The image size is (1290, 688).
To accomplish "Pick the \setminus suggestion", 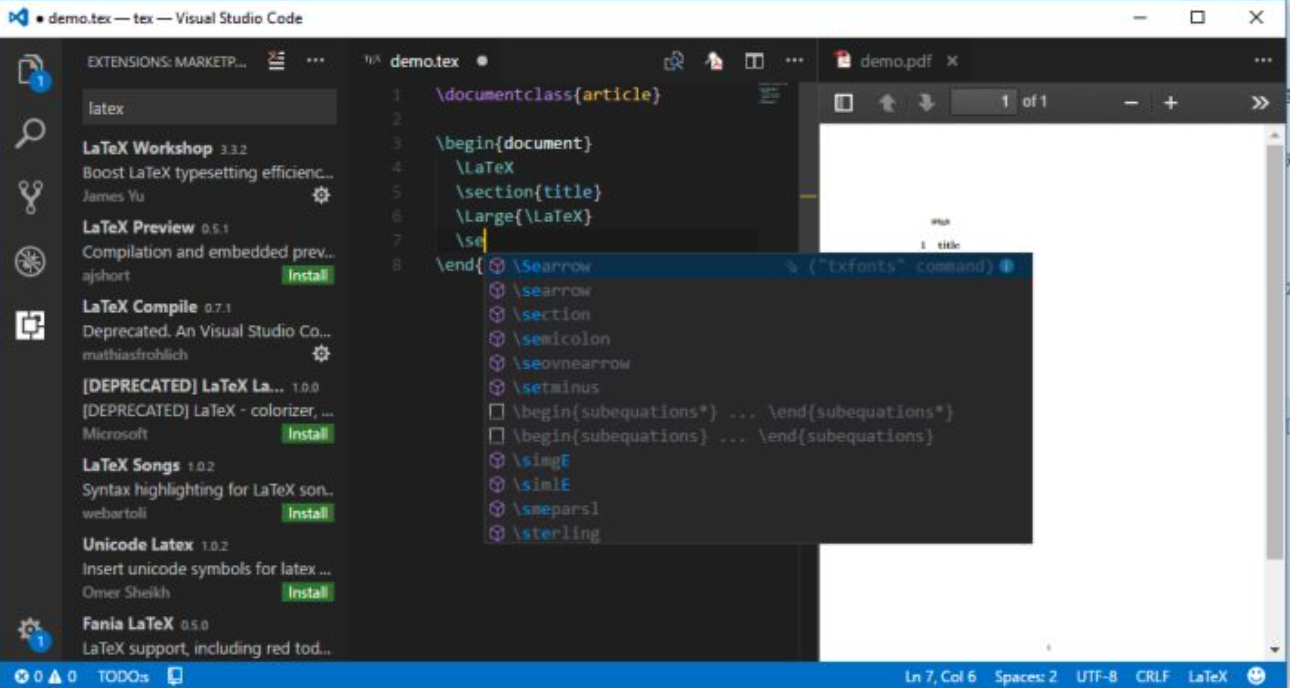I will [758, 387].
